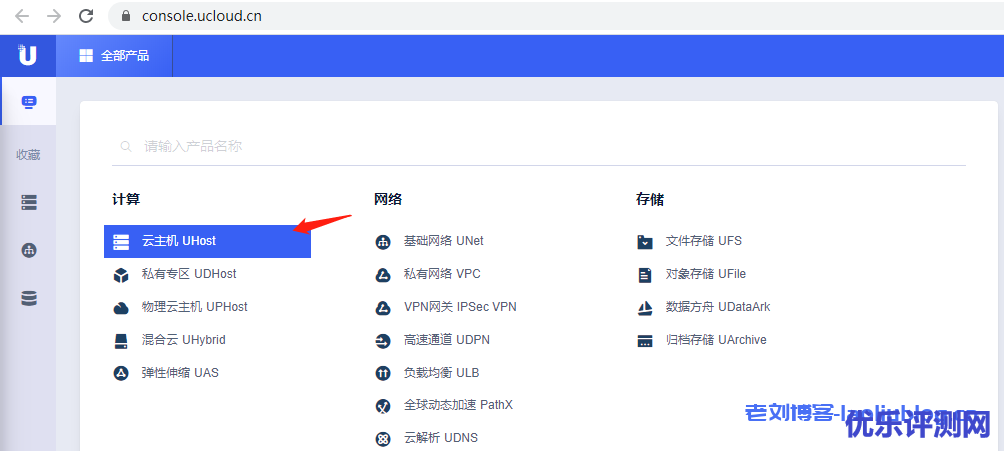Open the 收藏 favorites sidebar item
The height and width of the screenshot is (451, 1004).
[28, 154]
